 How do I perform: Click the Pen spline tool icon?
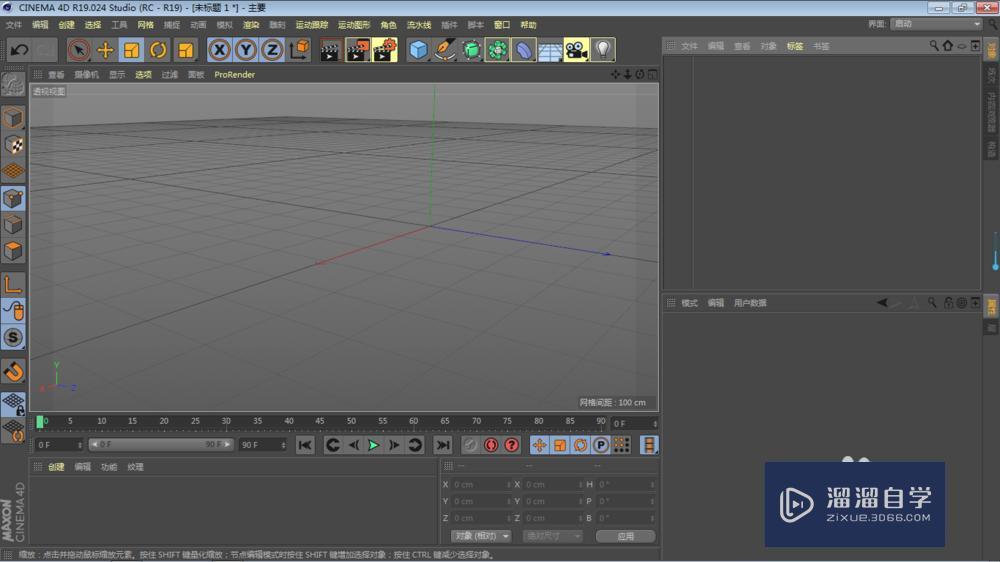(445, 50)
